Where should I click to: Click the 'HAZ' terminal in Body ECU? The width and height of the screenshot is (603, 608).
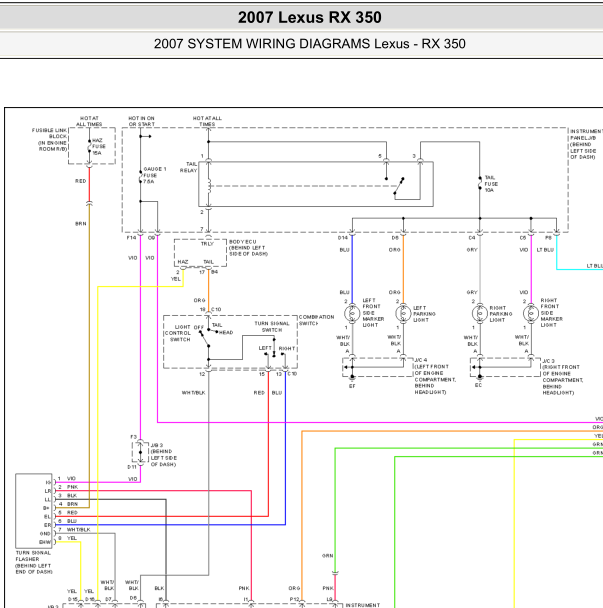click(x=183, y=262)
